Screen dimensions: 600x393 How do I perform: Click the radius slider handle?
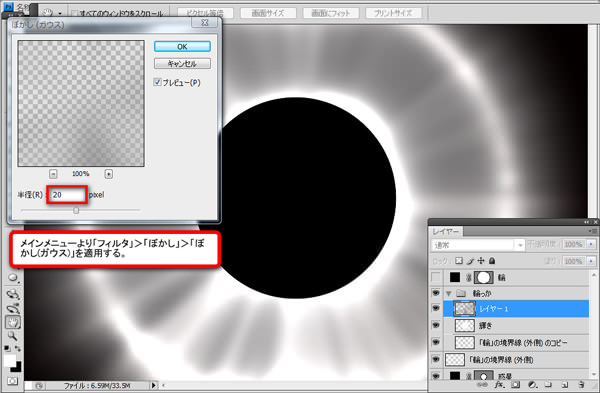click(x=76, y=210)
